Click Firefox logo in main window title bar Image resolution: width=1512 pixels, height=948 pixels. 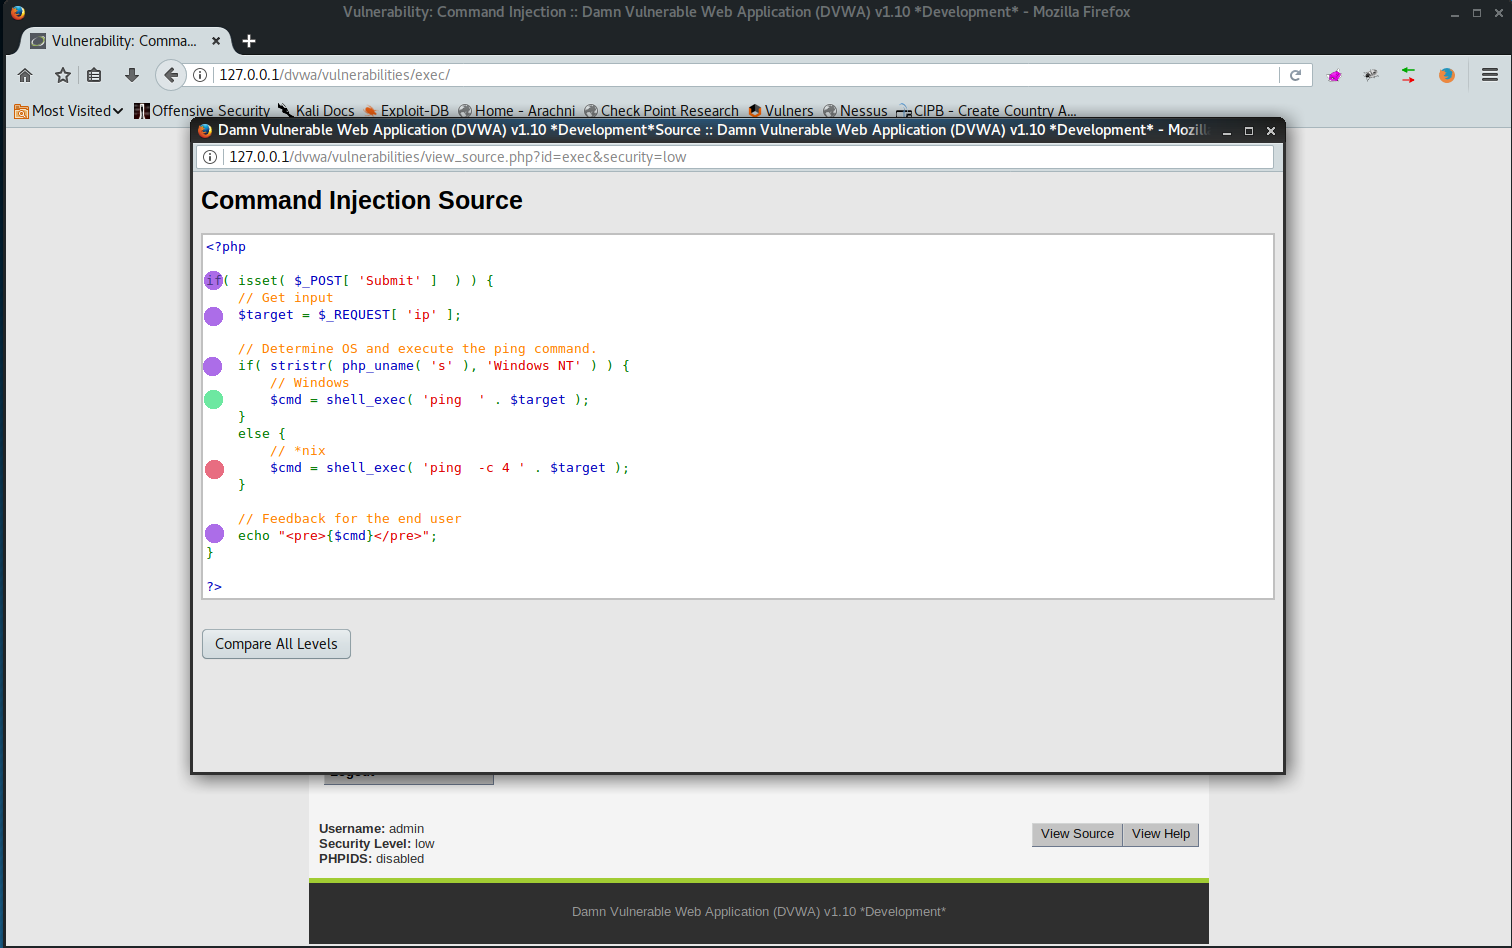17,13
